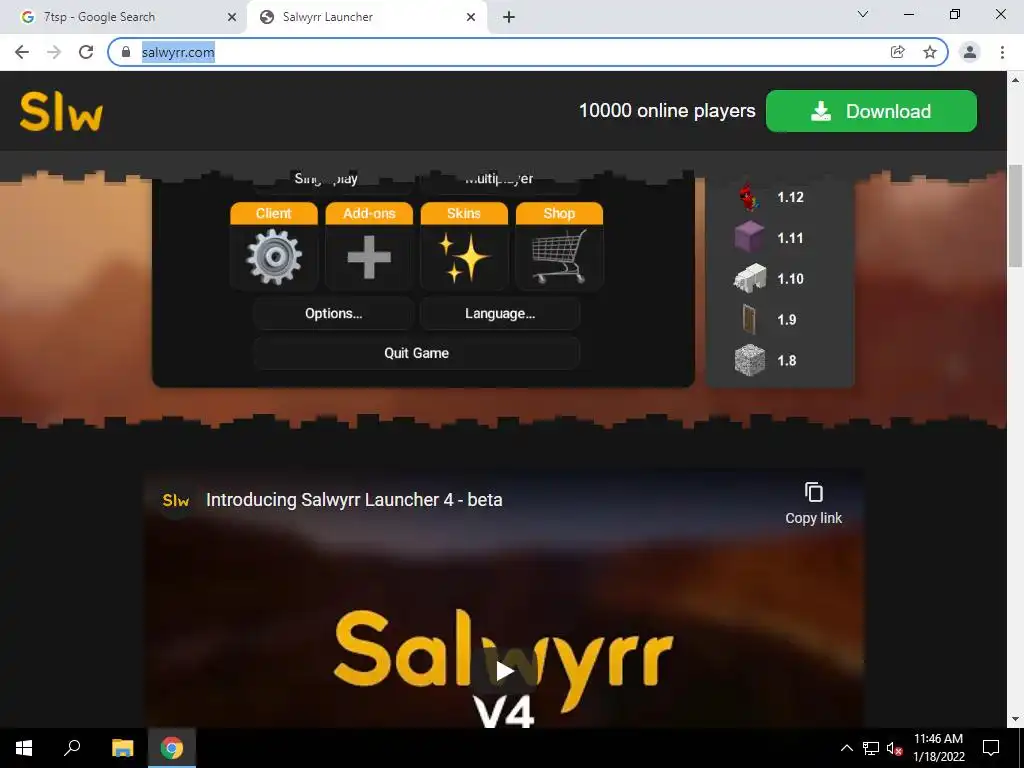The width and height of the screenshot is (1024, 768).
Task: Open the Add-ons plus icon
Action: [369, 257]
